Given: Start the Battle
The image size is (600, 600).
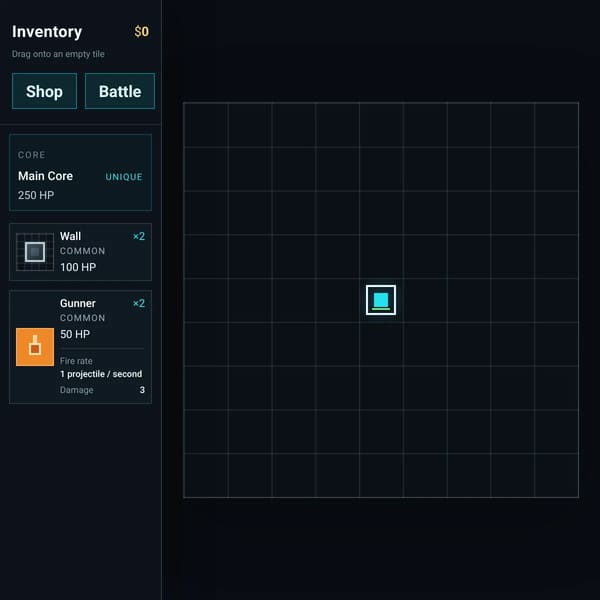Looking at the screenshot, I should 120,91.
